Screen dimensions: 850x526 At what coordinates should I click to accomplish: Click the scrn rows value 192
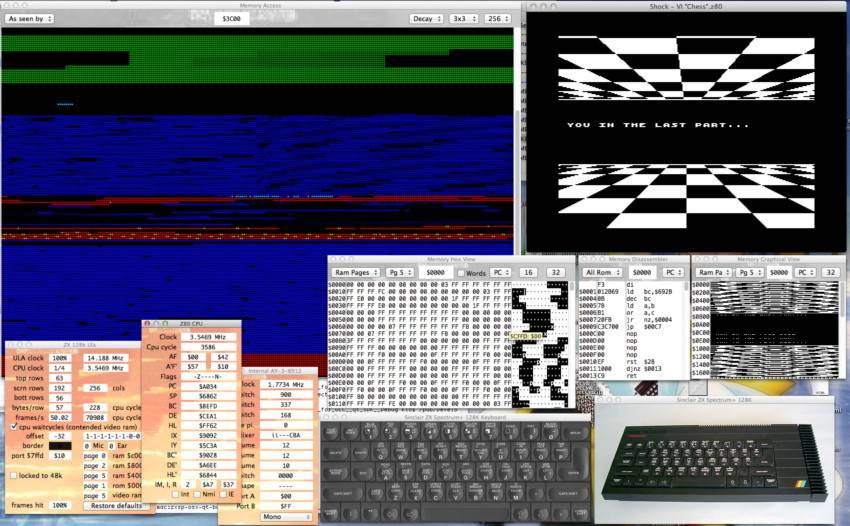pyautogui.click(x=60, y=388)
